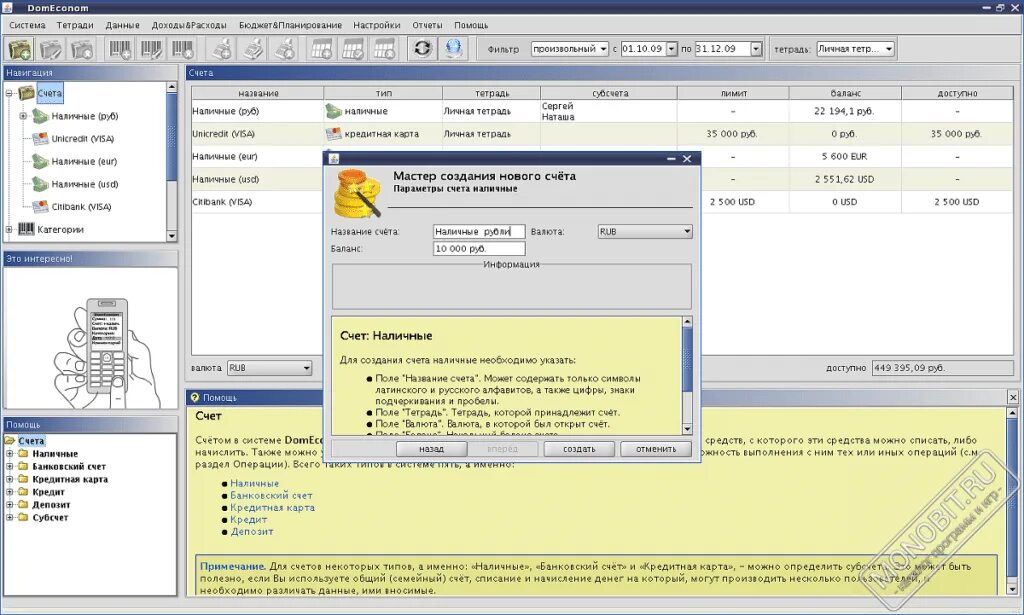Click the wallet icon beside Счета in navigation
Screen dimensions: 1024x615
(x=26, y=93)
